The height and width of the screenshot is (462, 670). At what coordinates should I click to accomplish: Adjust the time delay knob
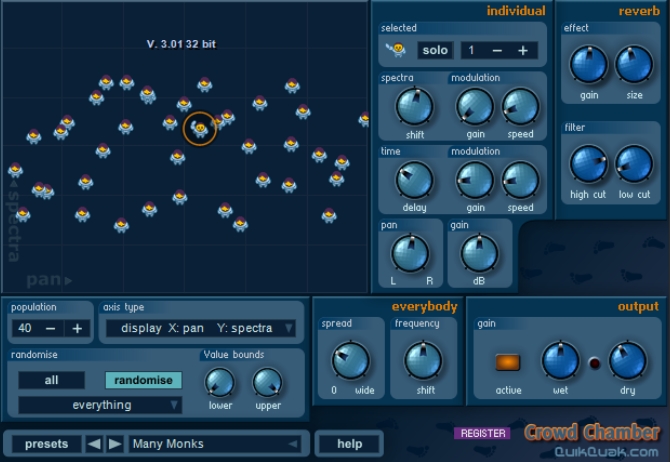414,180
